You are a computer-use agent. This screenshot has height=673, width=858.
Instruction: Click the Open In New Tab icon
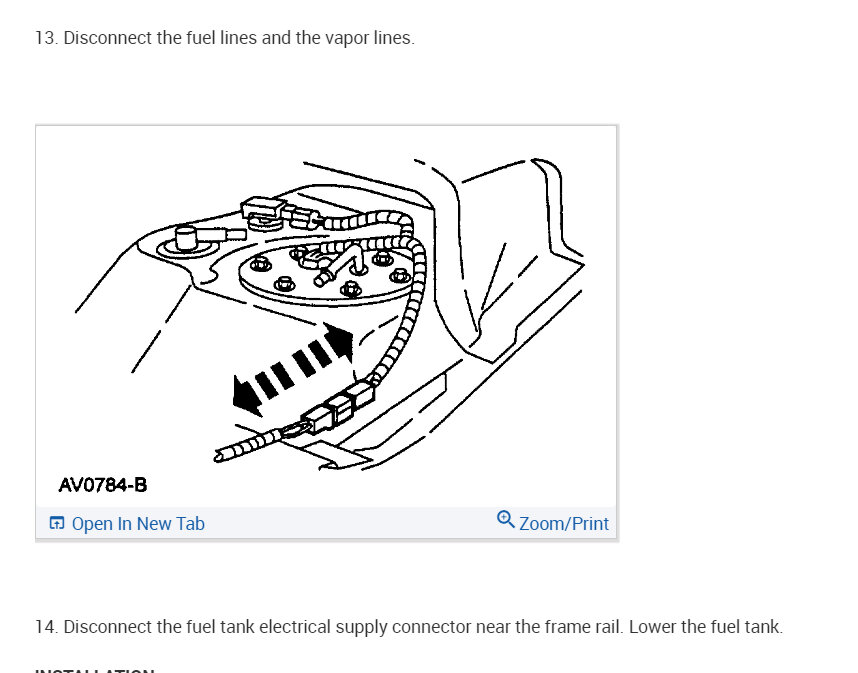pos(56,523)
